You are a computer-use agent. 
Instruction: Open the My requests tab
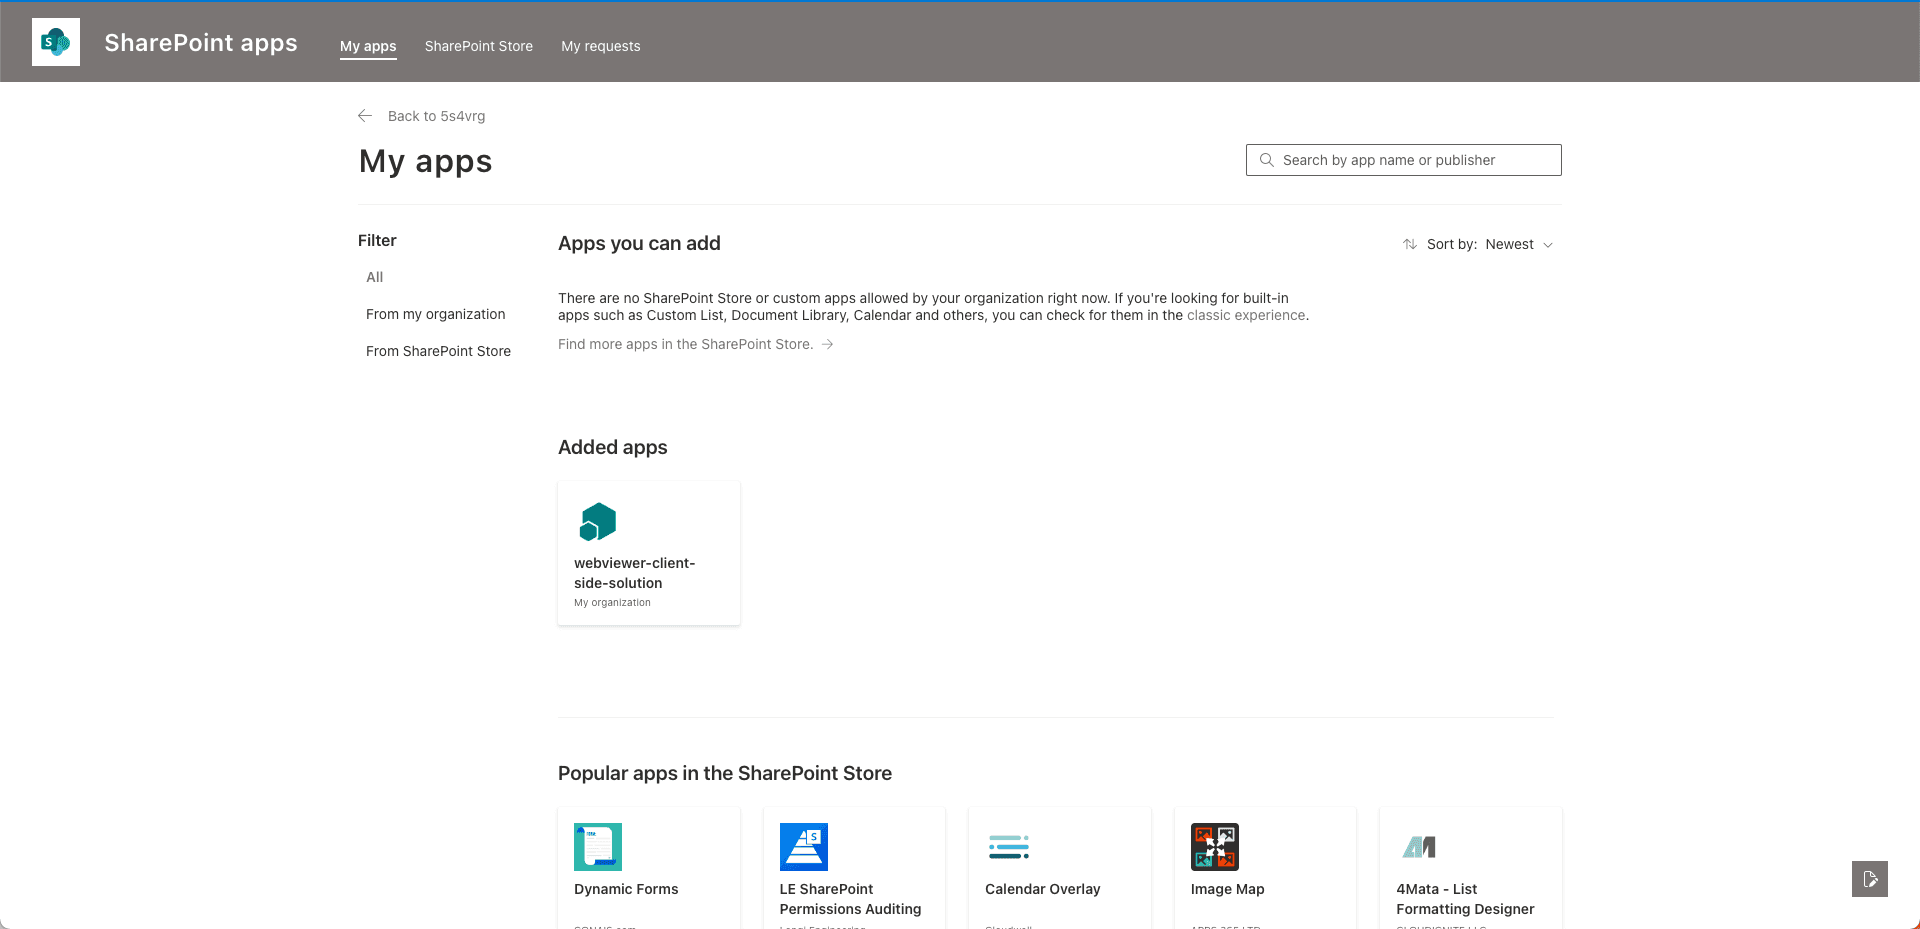click(x=600, y=46)
